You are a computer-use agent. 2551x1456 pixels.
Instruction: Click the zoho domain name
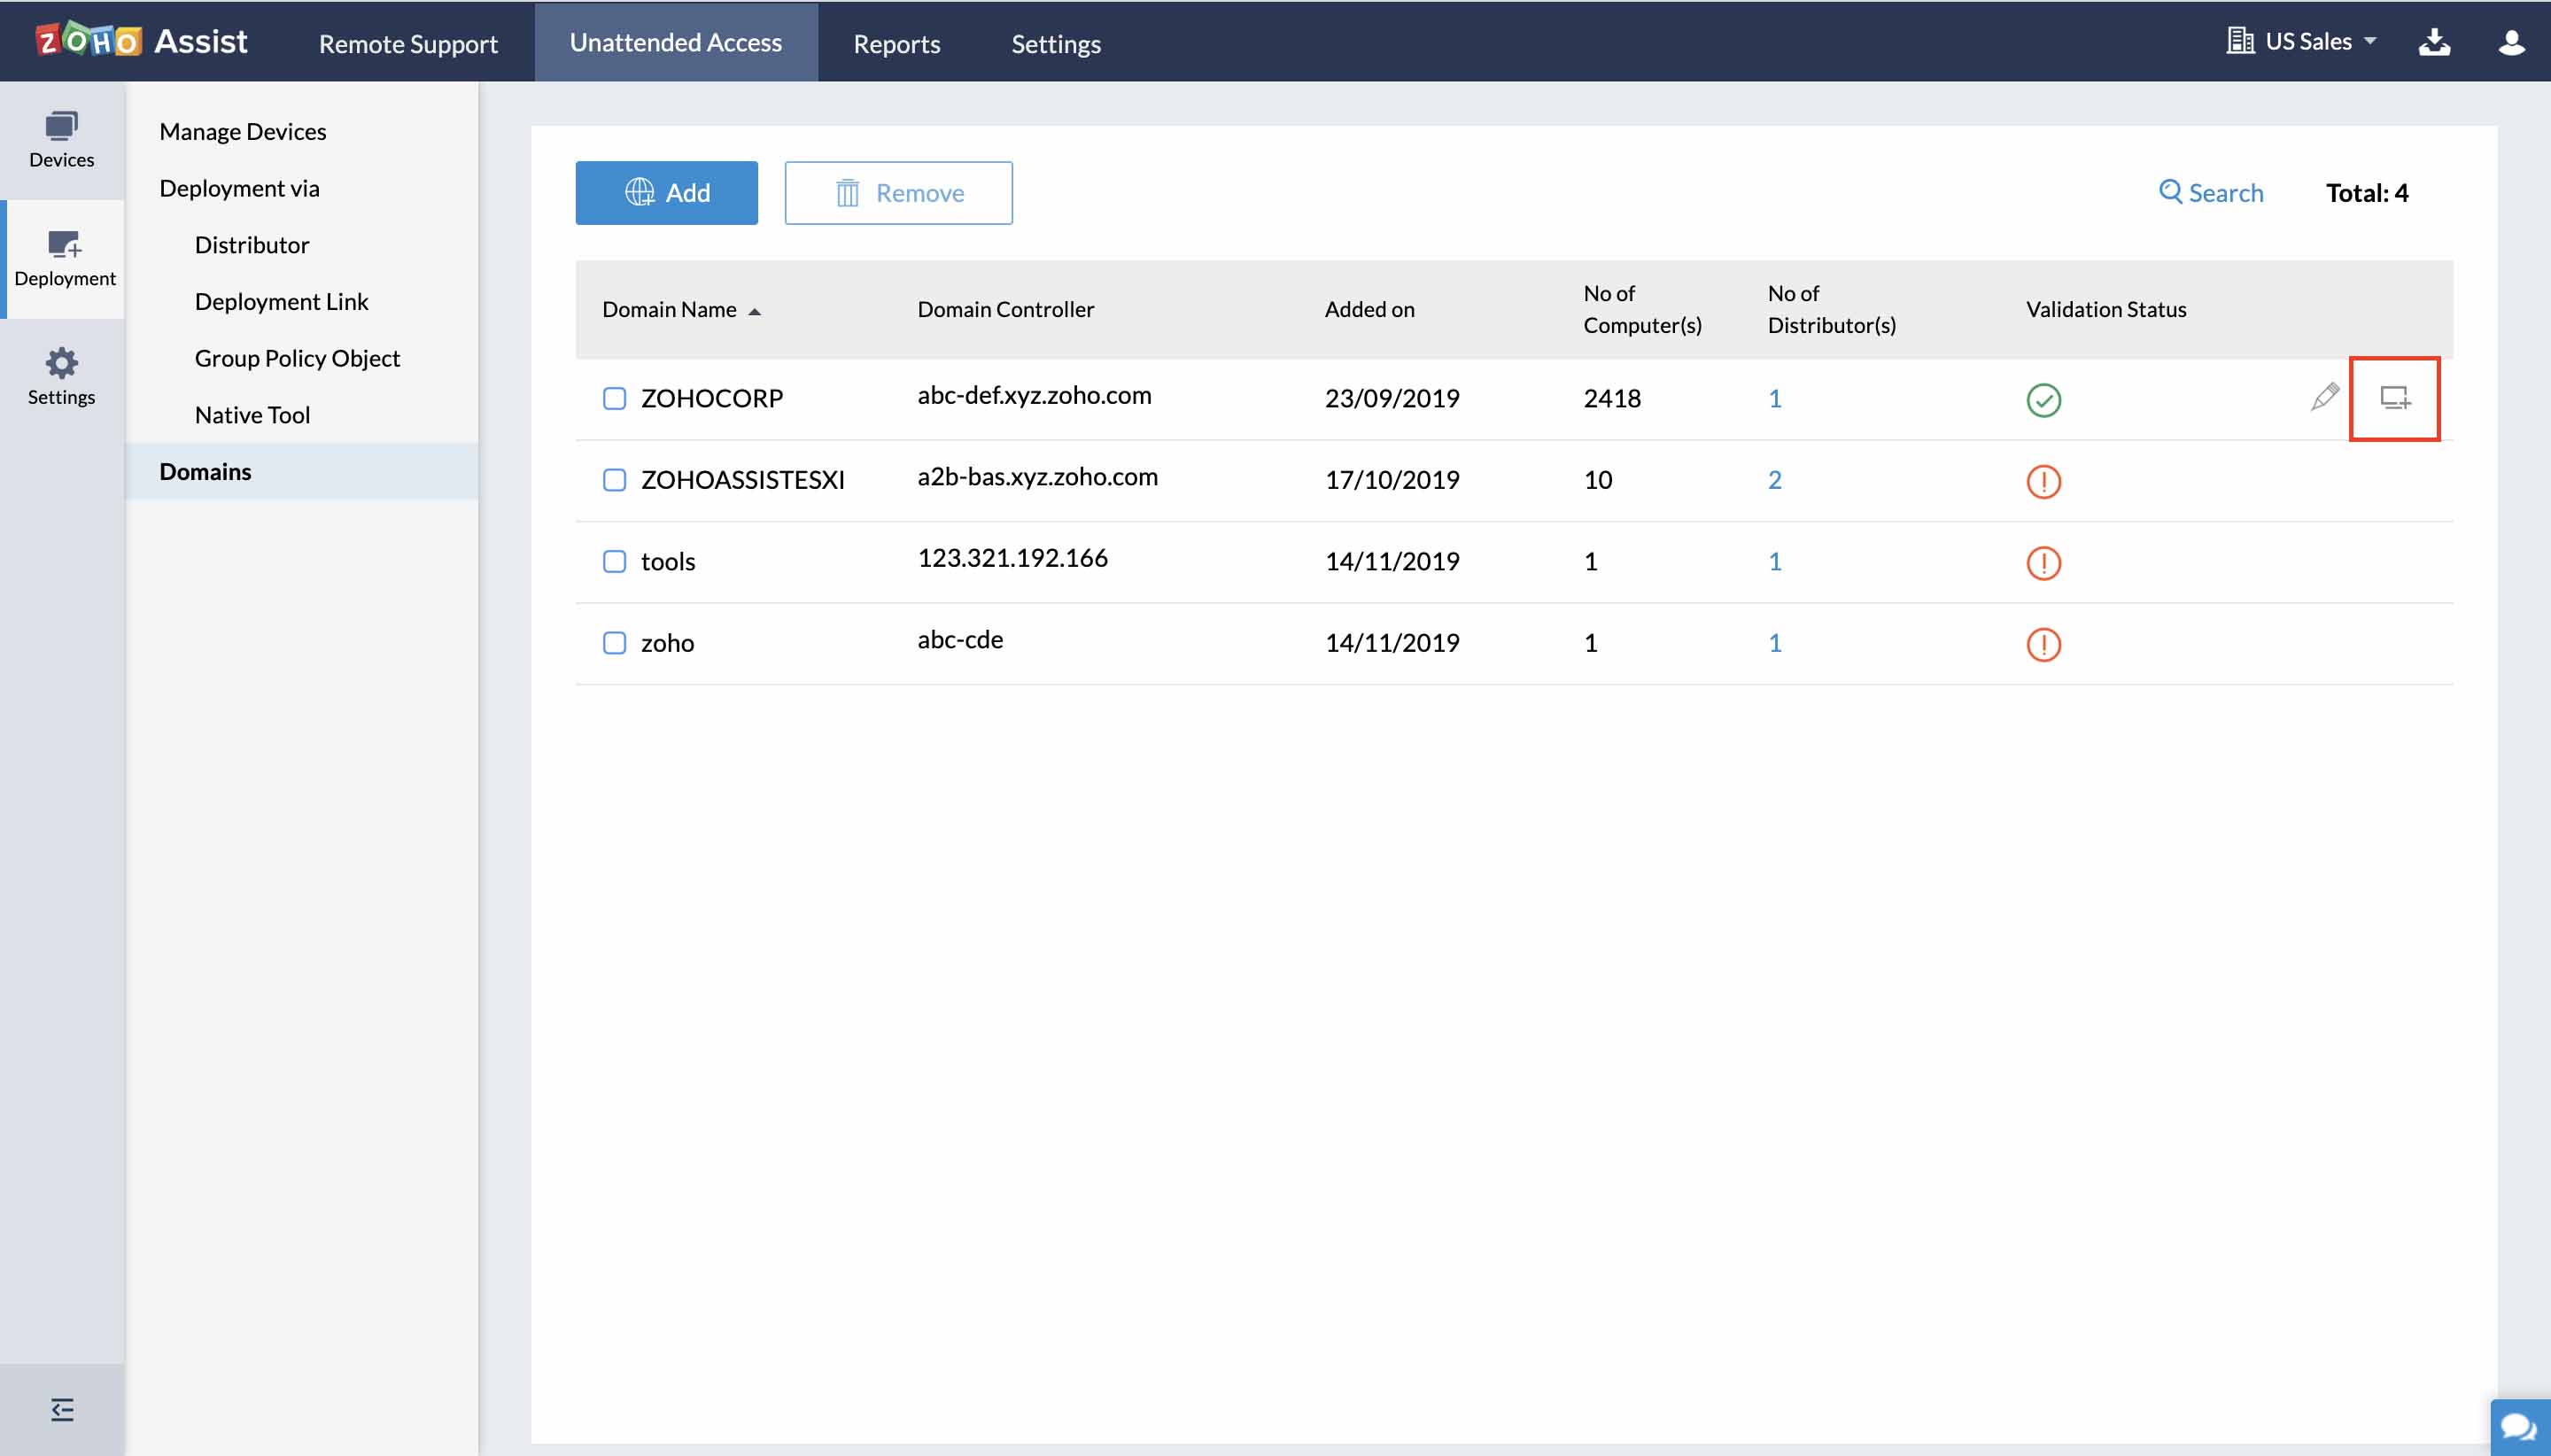click(x=667, y=643)
